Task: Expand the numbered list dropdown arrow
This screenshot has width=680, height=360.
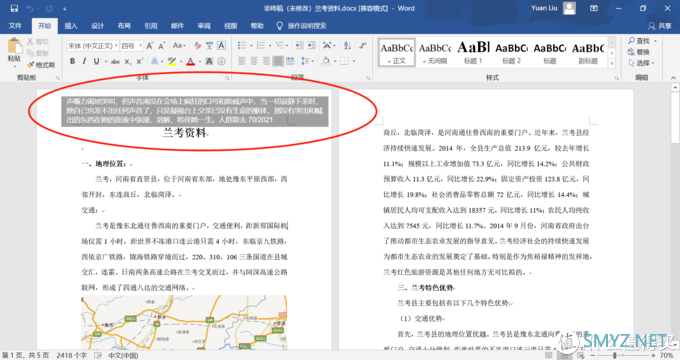Action: tap(270, 46)
